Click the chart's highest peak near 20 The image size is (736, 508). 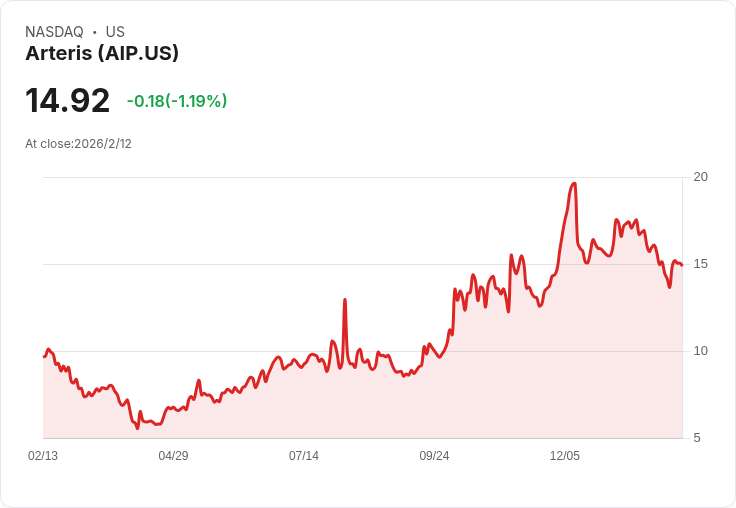(x=574, y=184)
